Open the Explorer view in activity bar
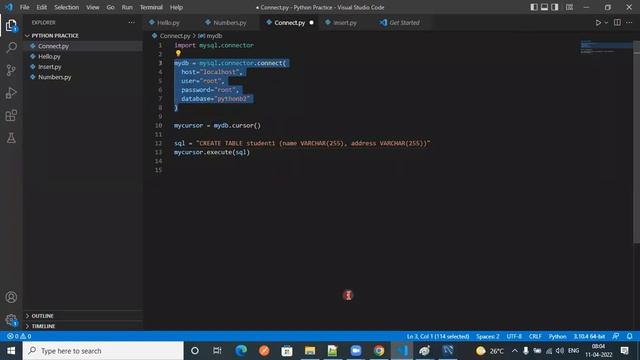Screen dimensions: 640x360 (11, 26)
